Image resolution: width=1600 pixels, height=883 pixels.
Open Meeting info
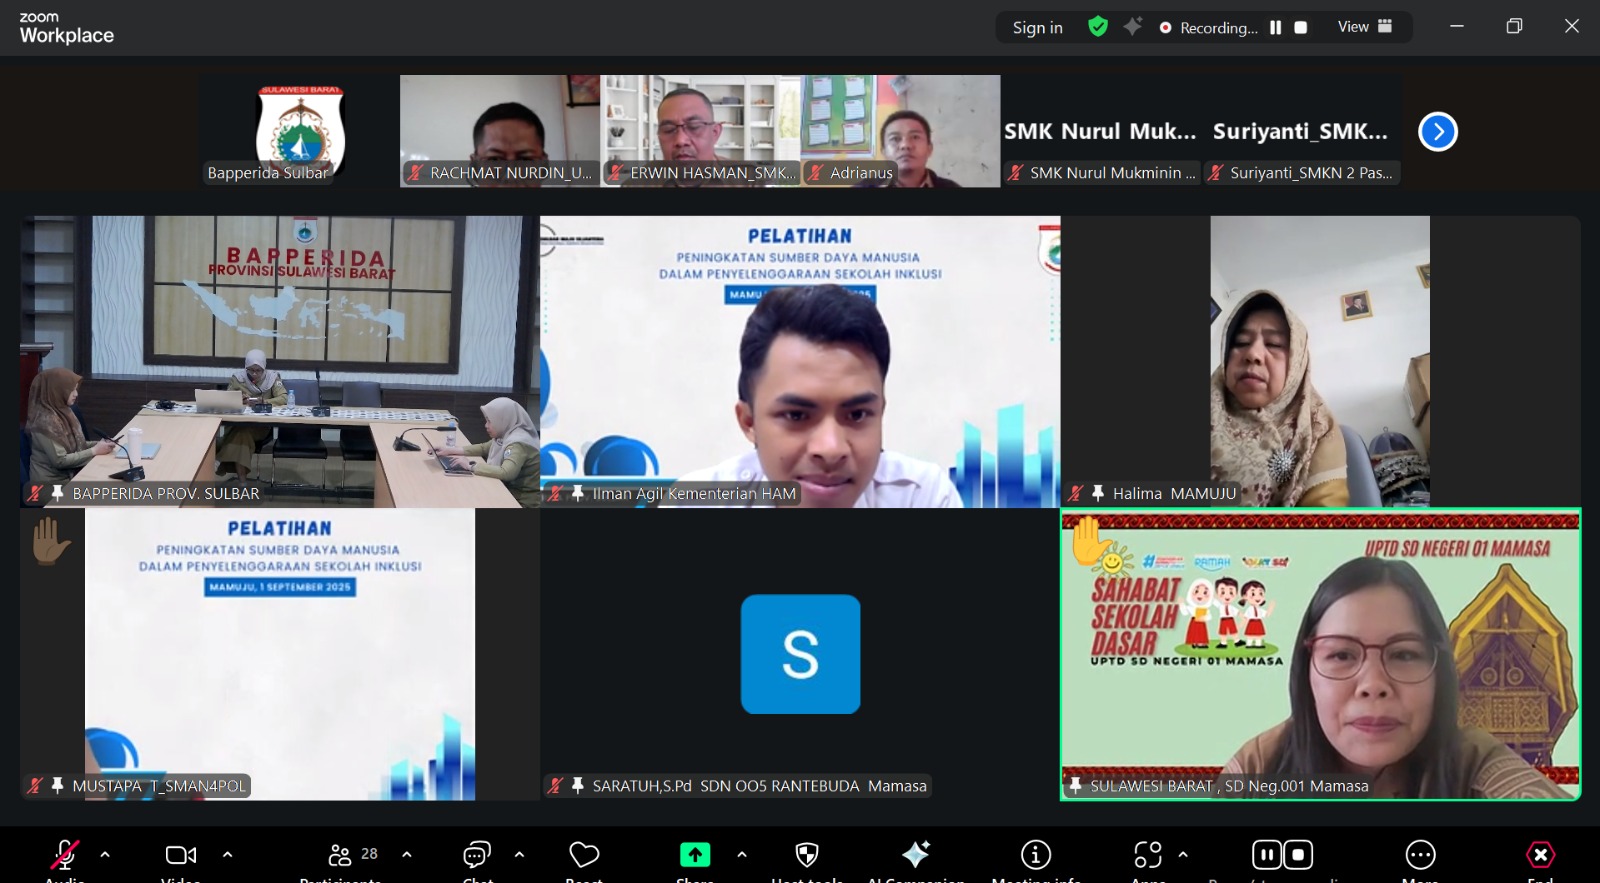[1036, 855]
